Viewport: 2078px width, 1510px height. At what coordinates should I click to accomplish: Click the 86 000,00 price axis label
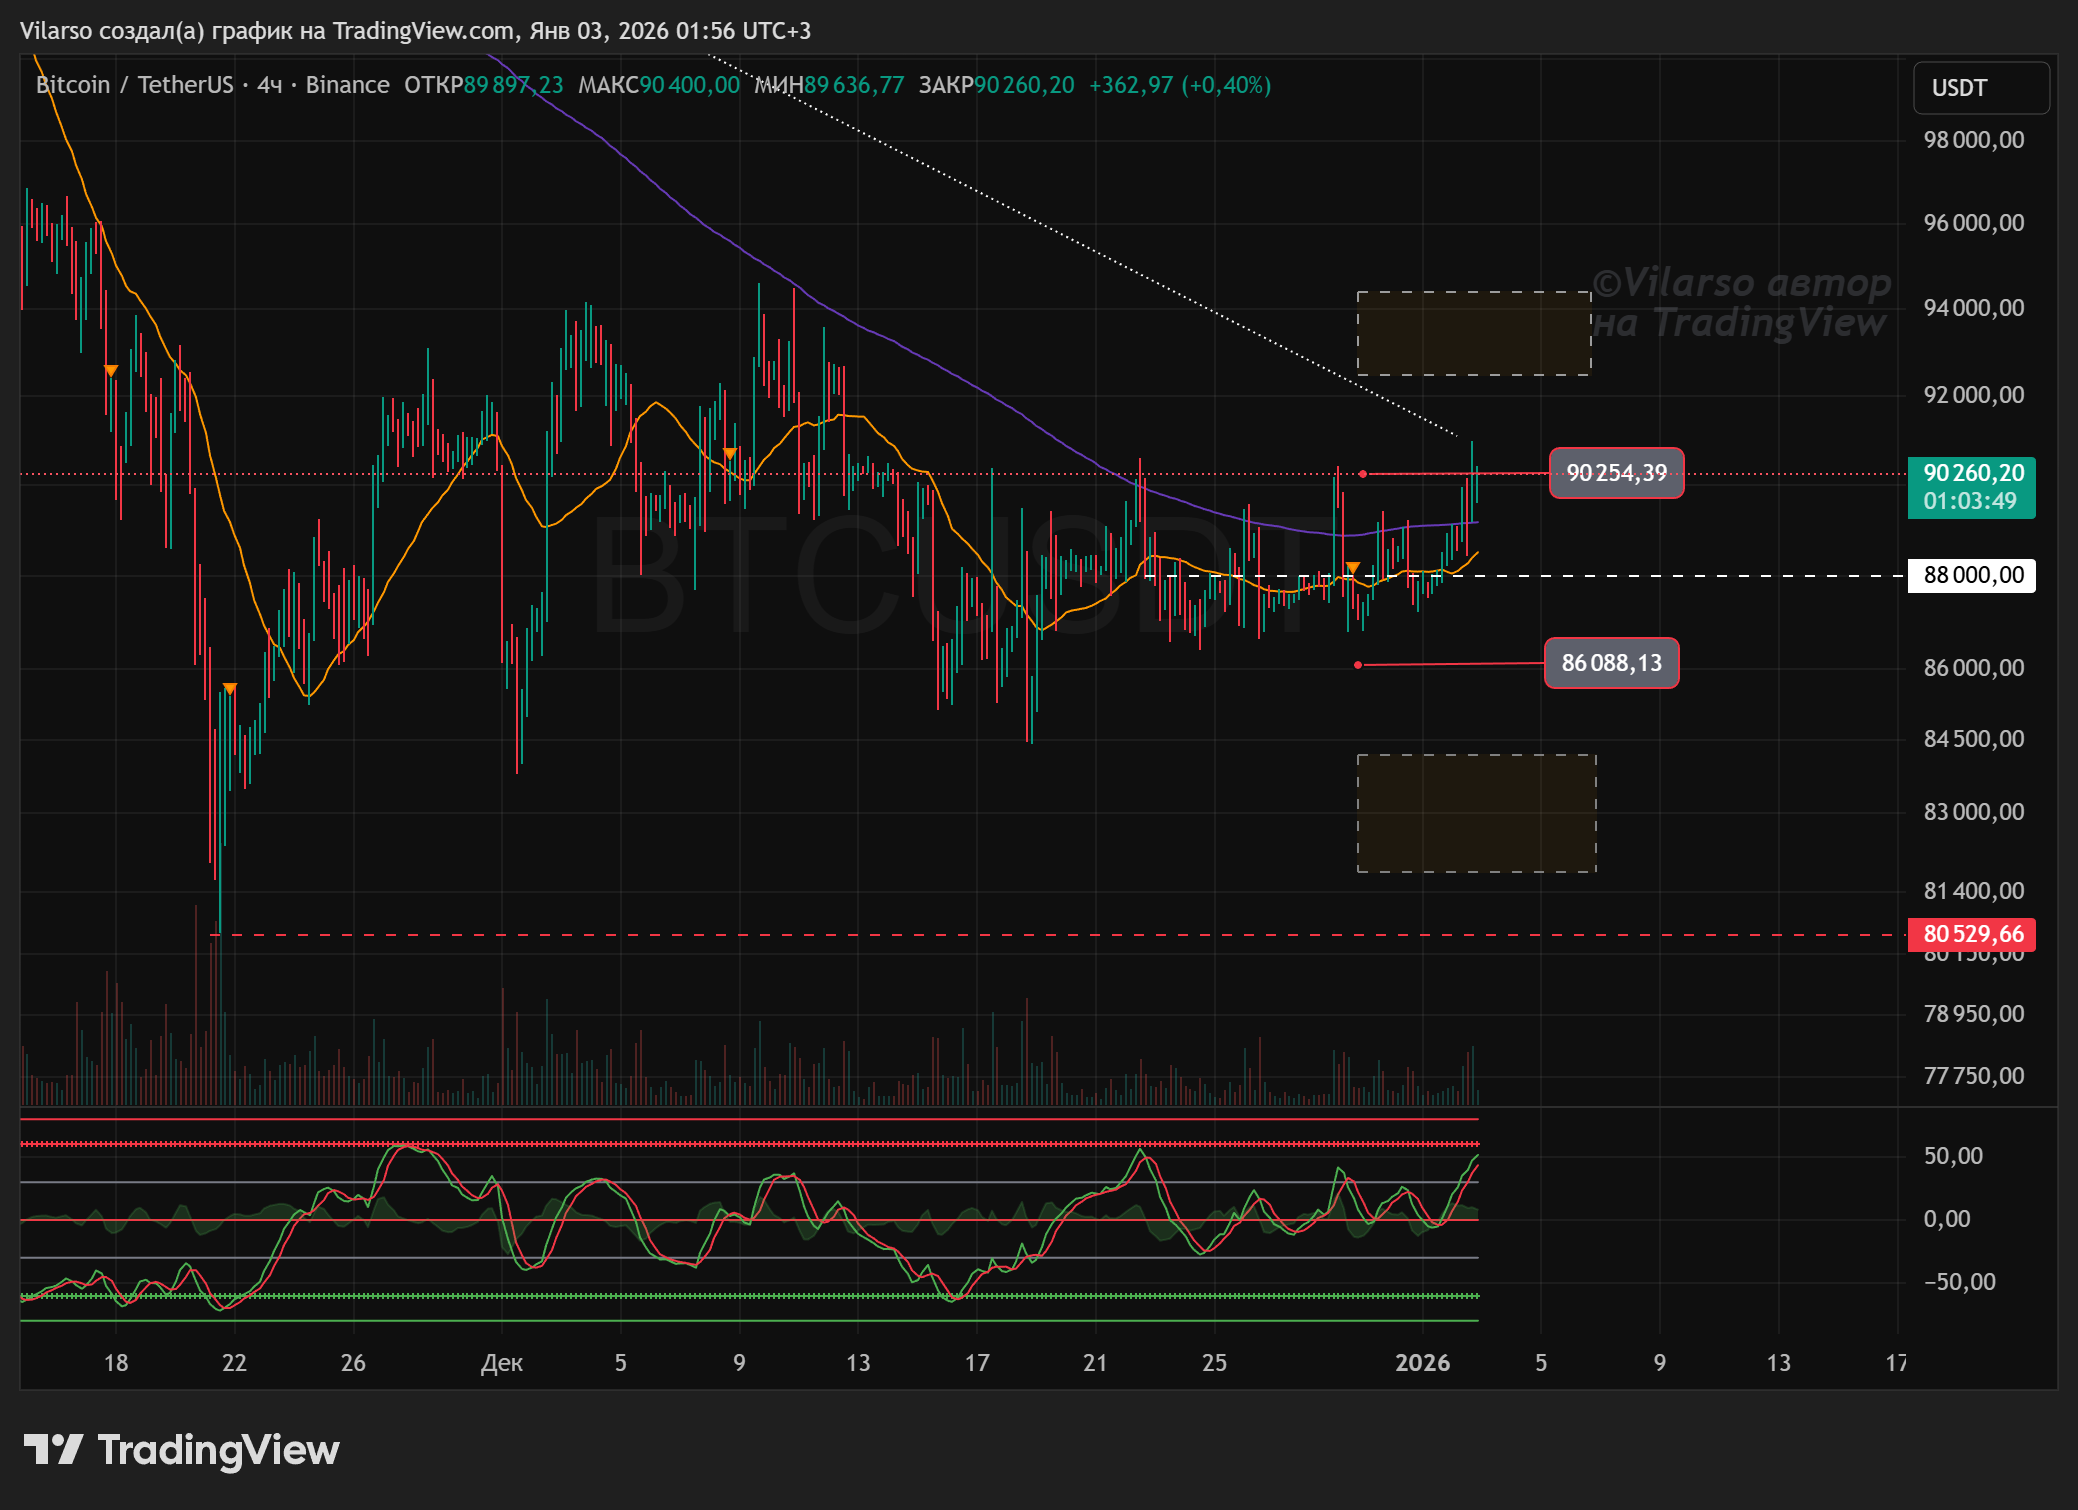(x=1974, y=668)
